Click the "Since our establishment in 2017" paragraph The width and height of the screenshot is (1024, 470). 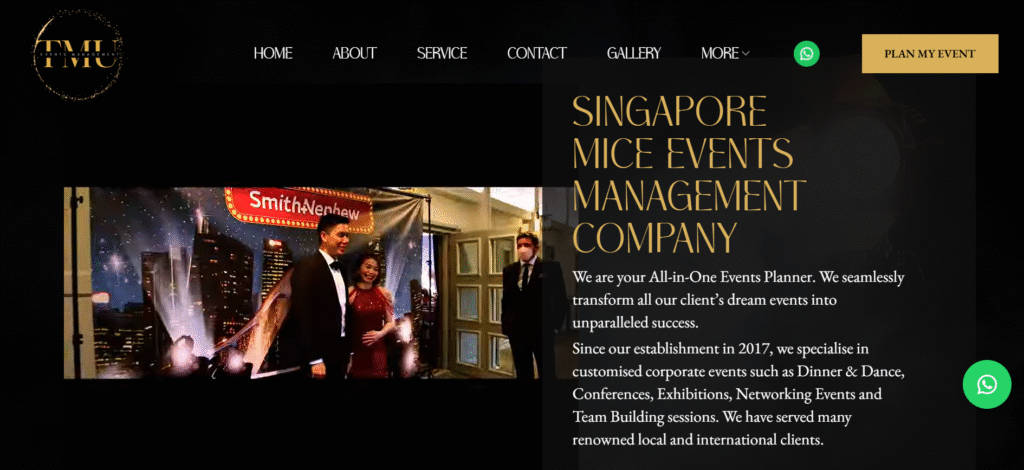tap(739, 394)
